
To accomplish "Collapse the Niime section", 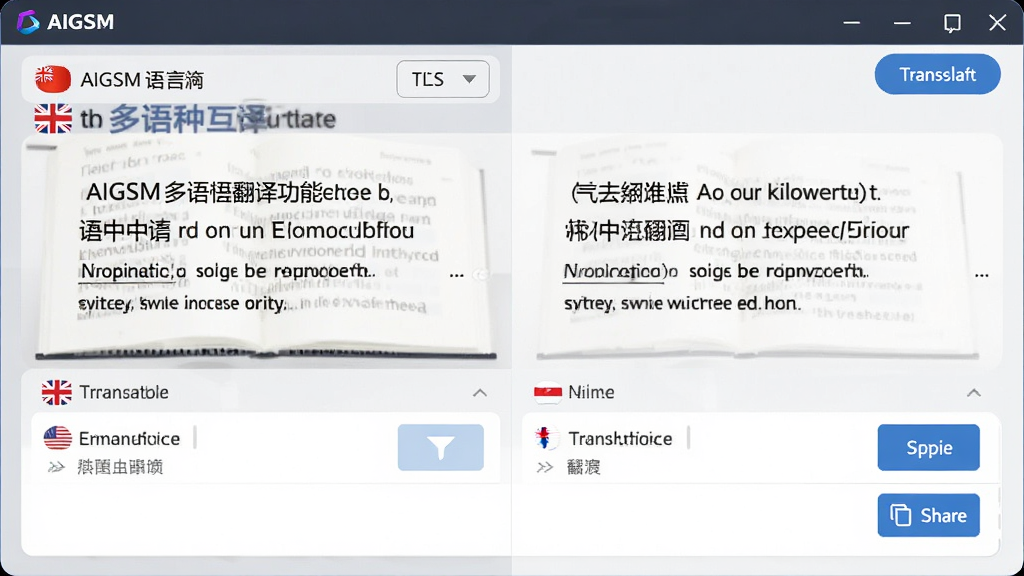I will tap(974, 392).
